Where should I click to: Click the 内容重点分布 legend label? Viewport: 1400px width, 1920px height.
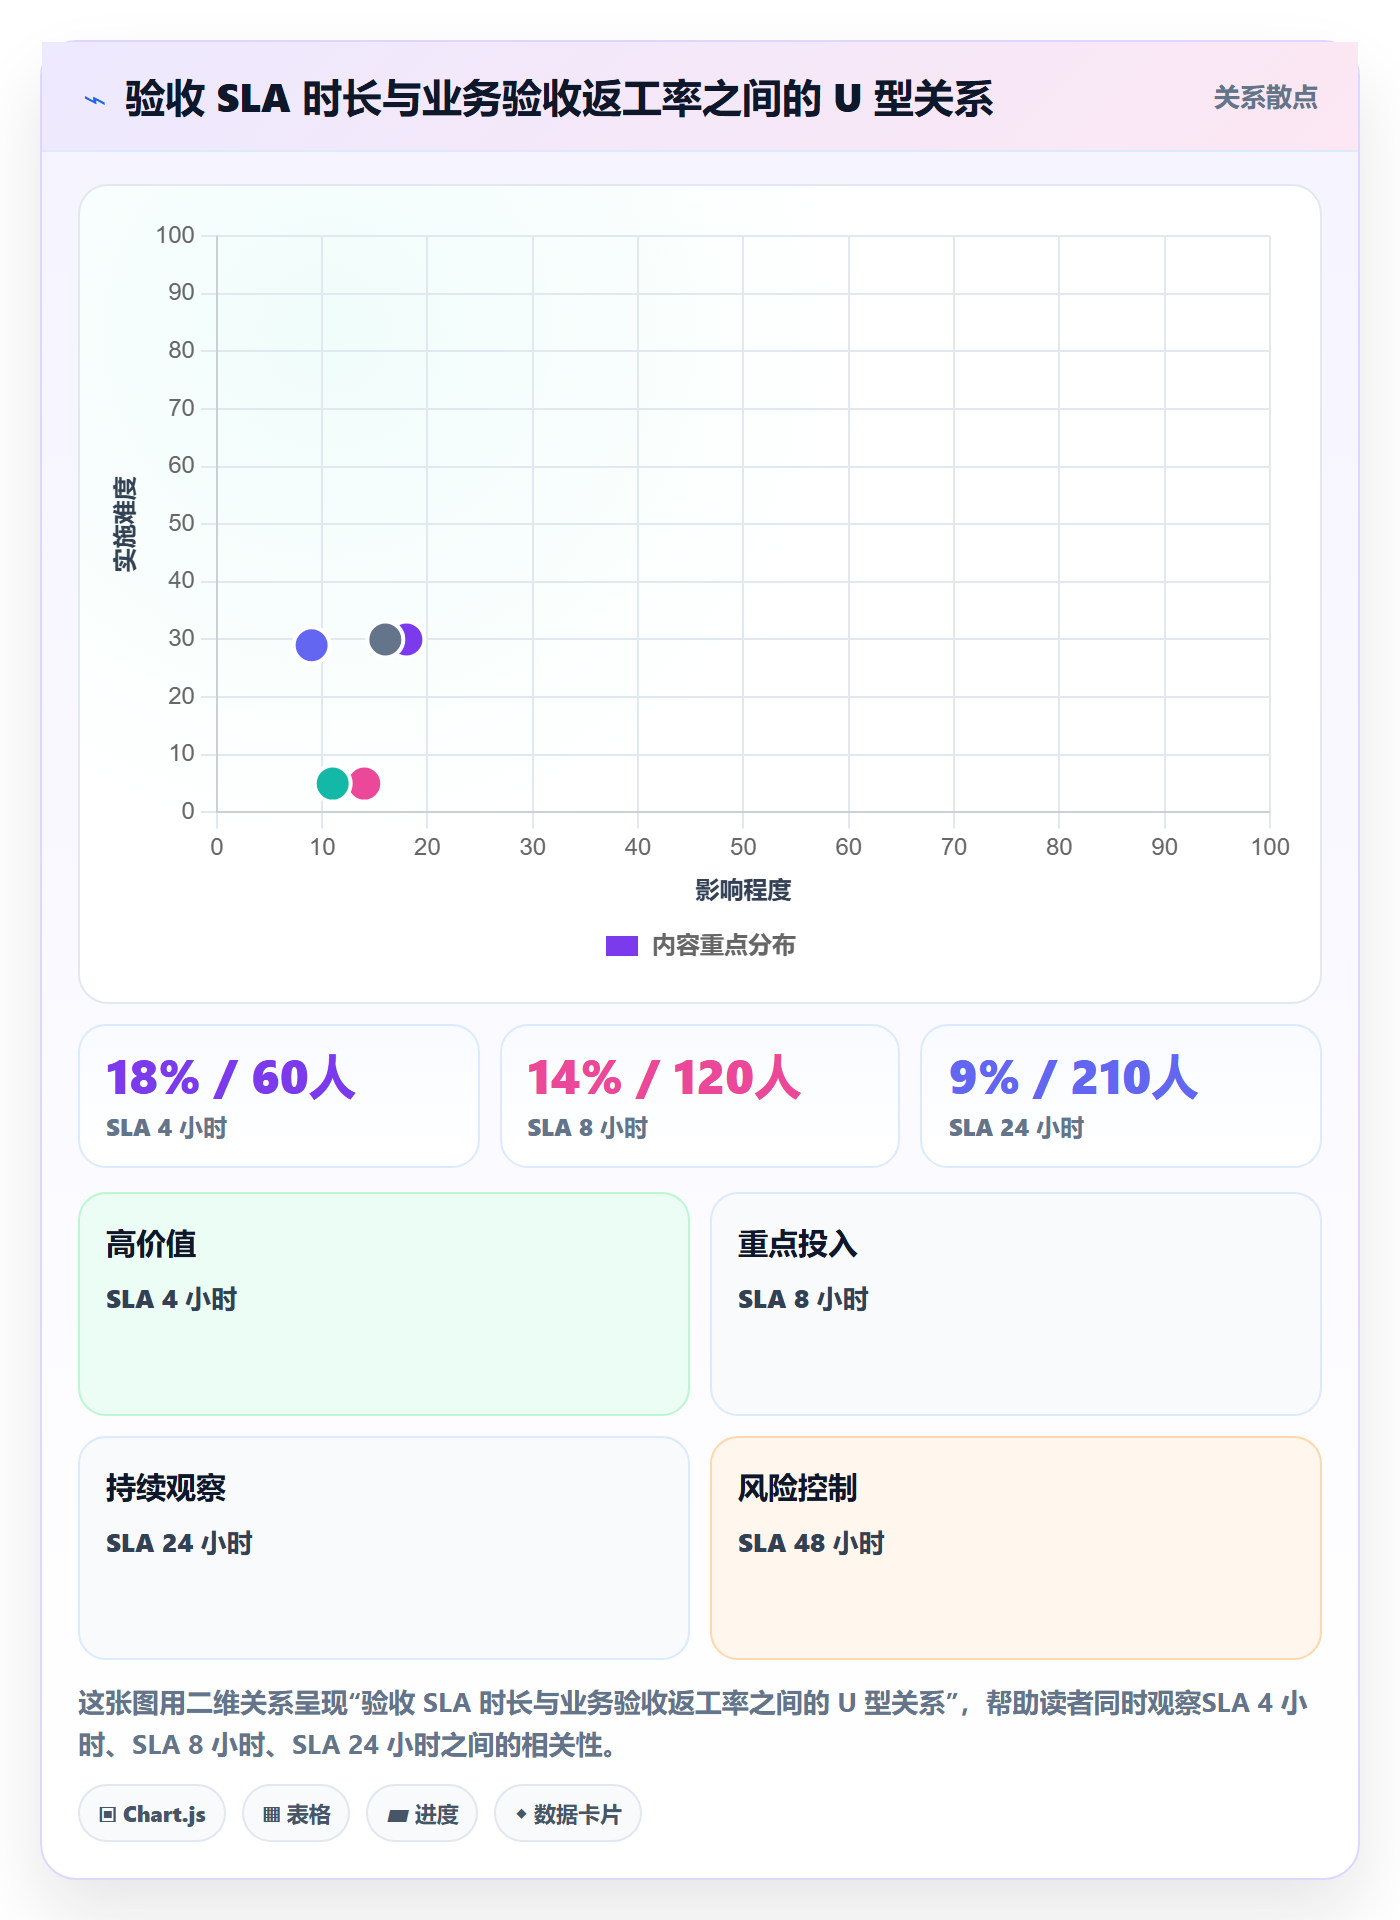coord(723,946)
